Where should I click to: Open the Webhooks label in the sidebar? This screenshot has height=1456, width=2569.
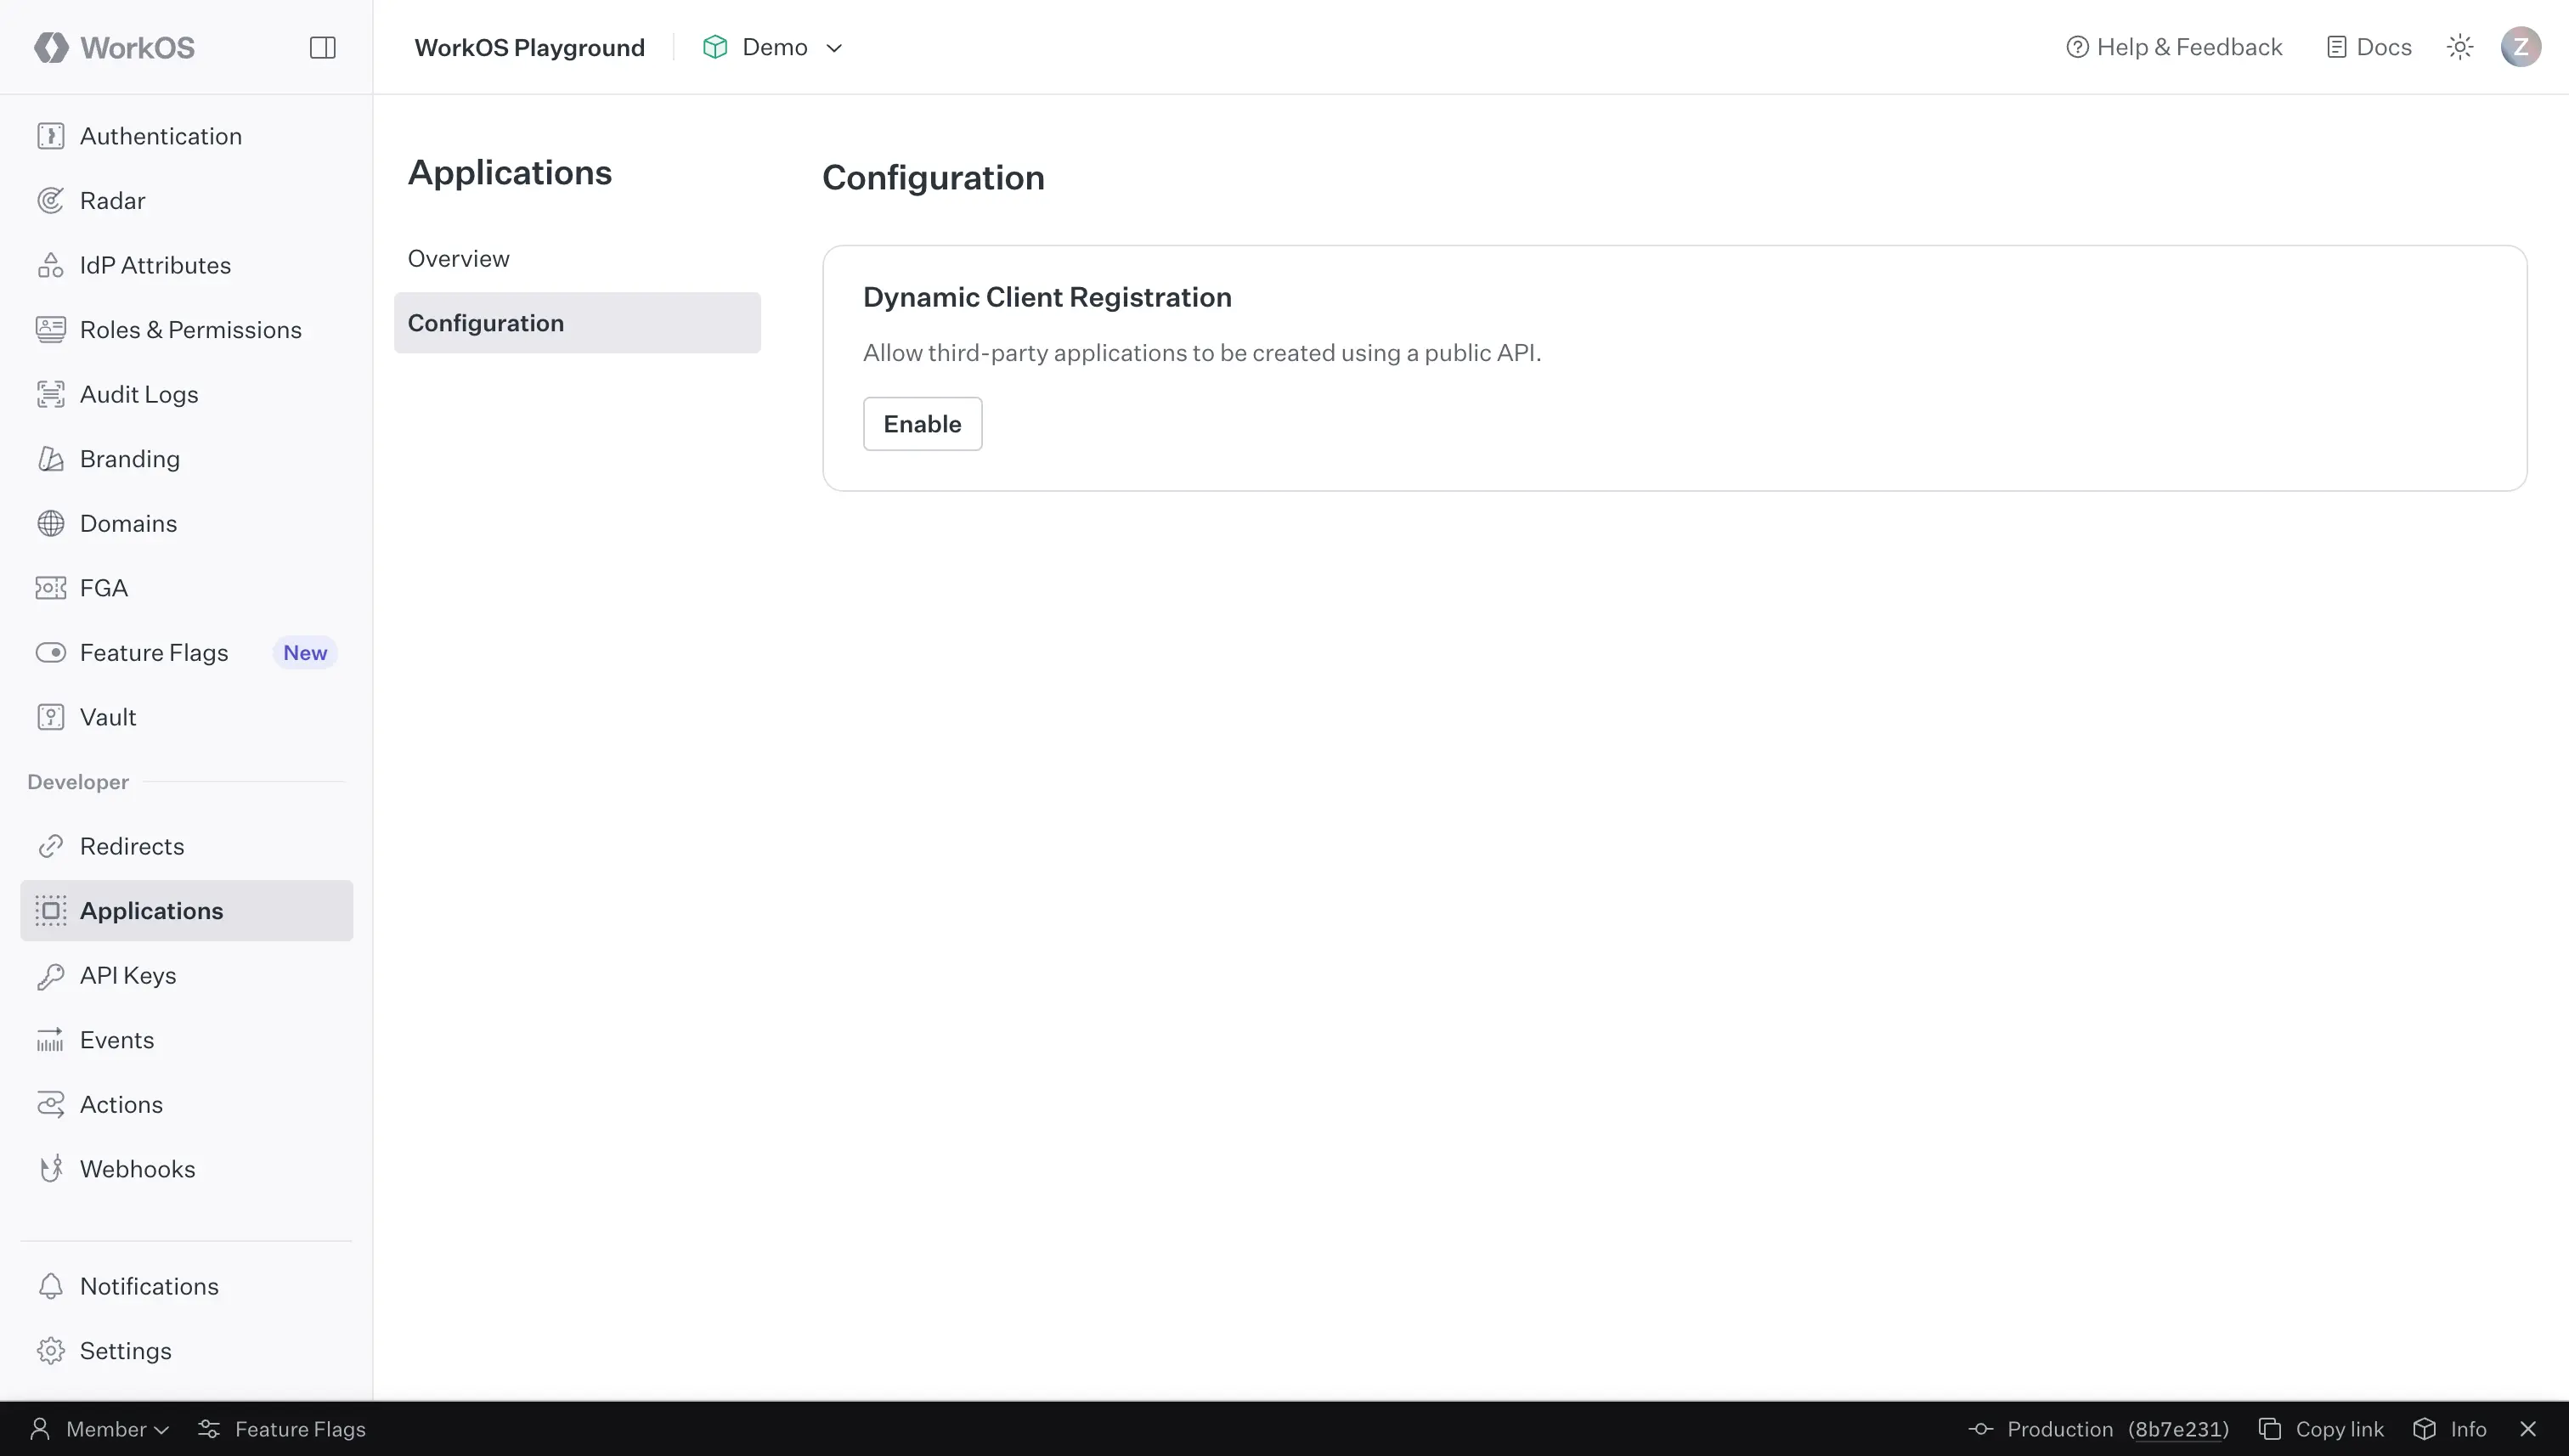[137, 1169]
